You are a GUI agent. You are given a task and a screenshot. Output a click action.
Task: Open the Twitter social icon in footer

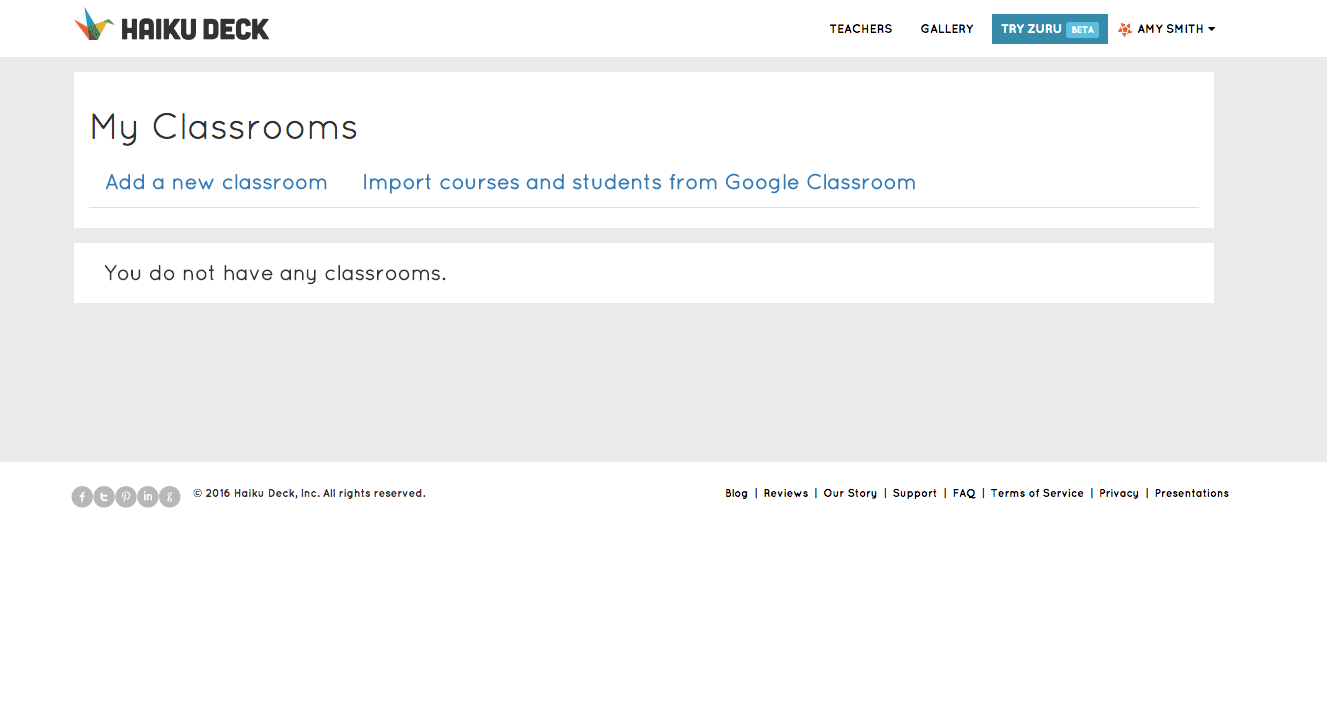(104, 497)
